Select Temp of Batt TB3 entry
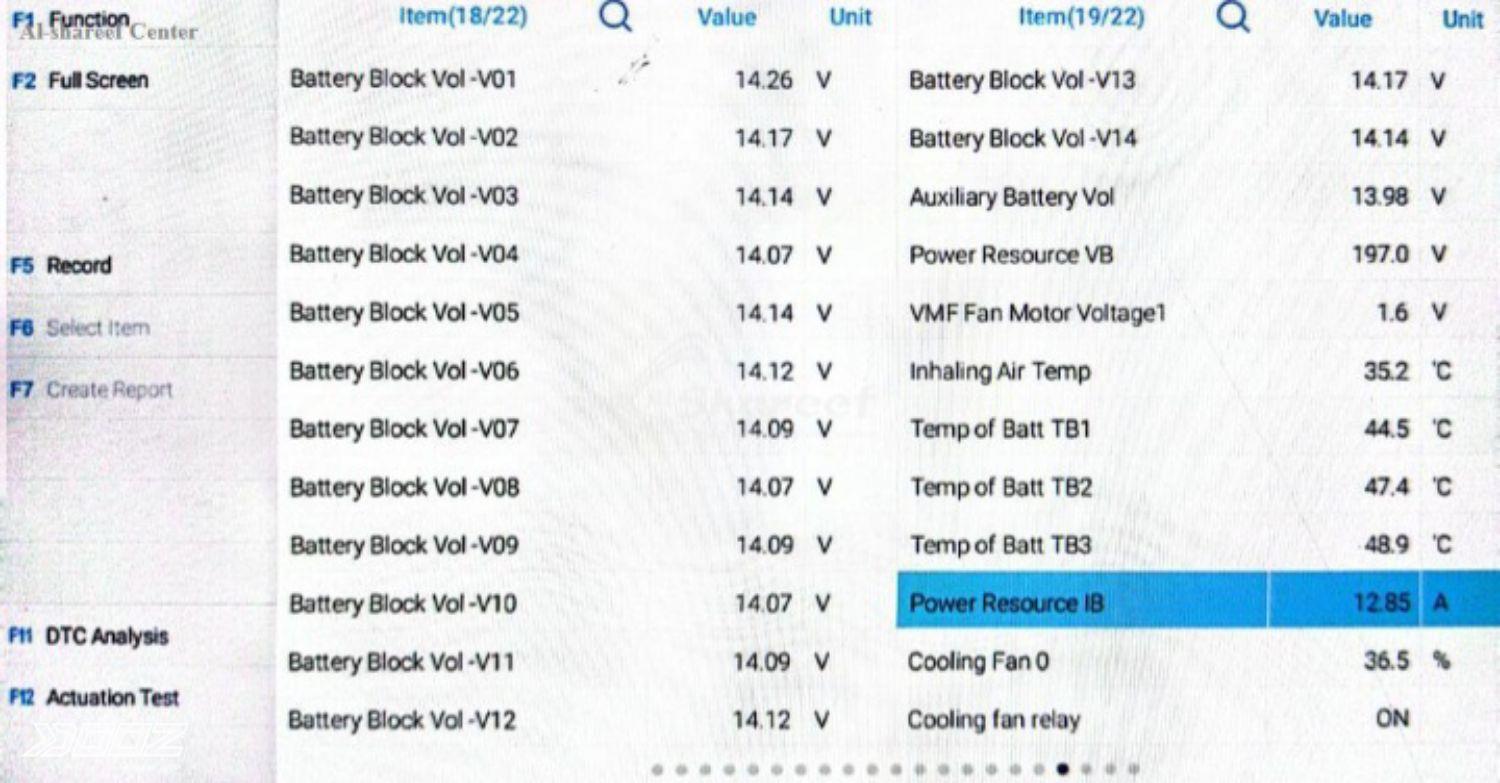 (x=1198, y=545)
